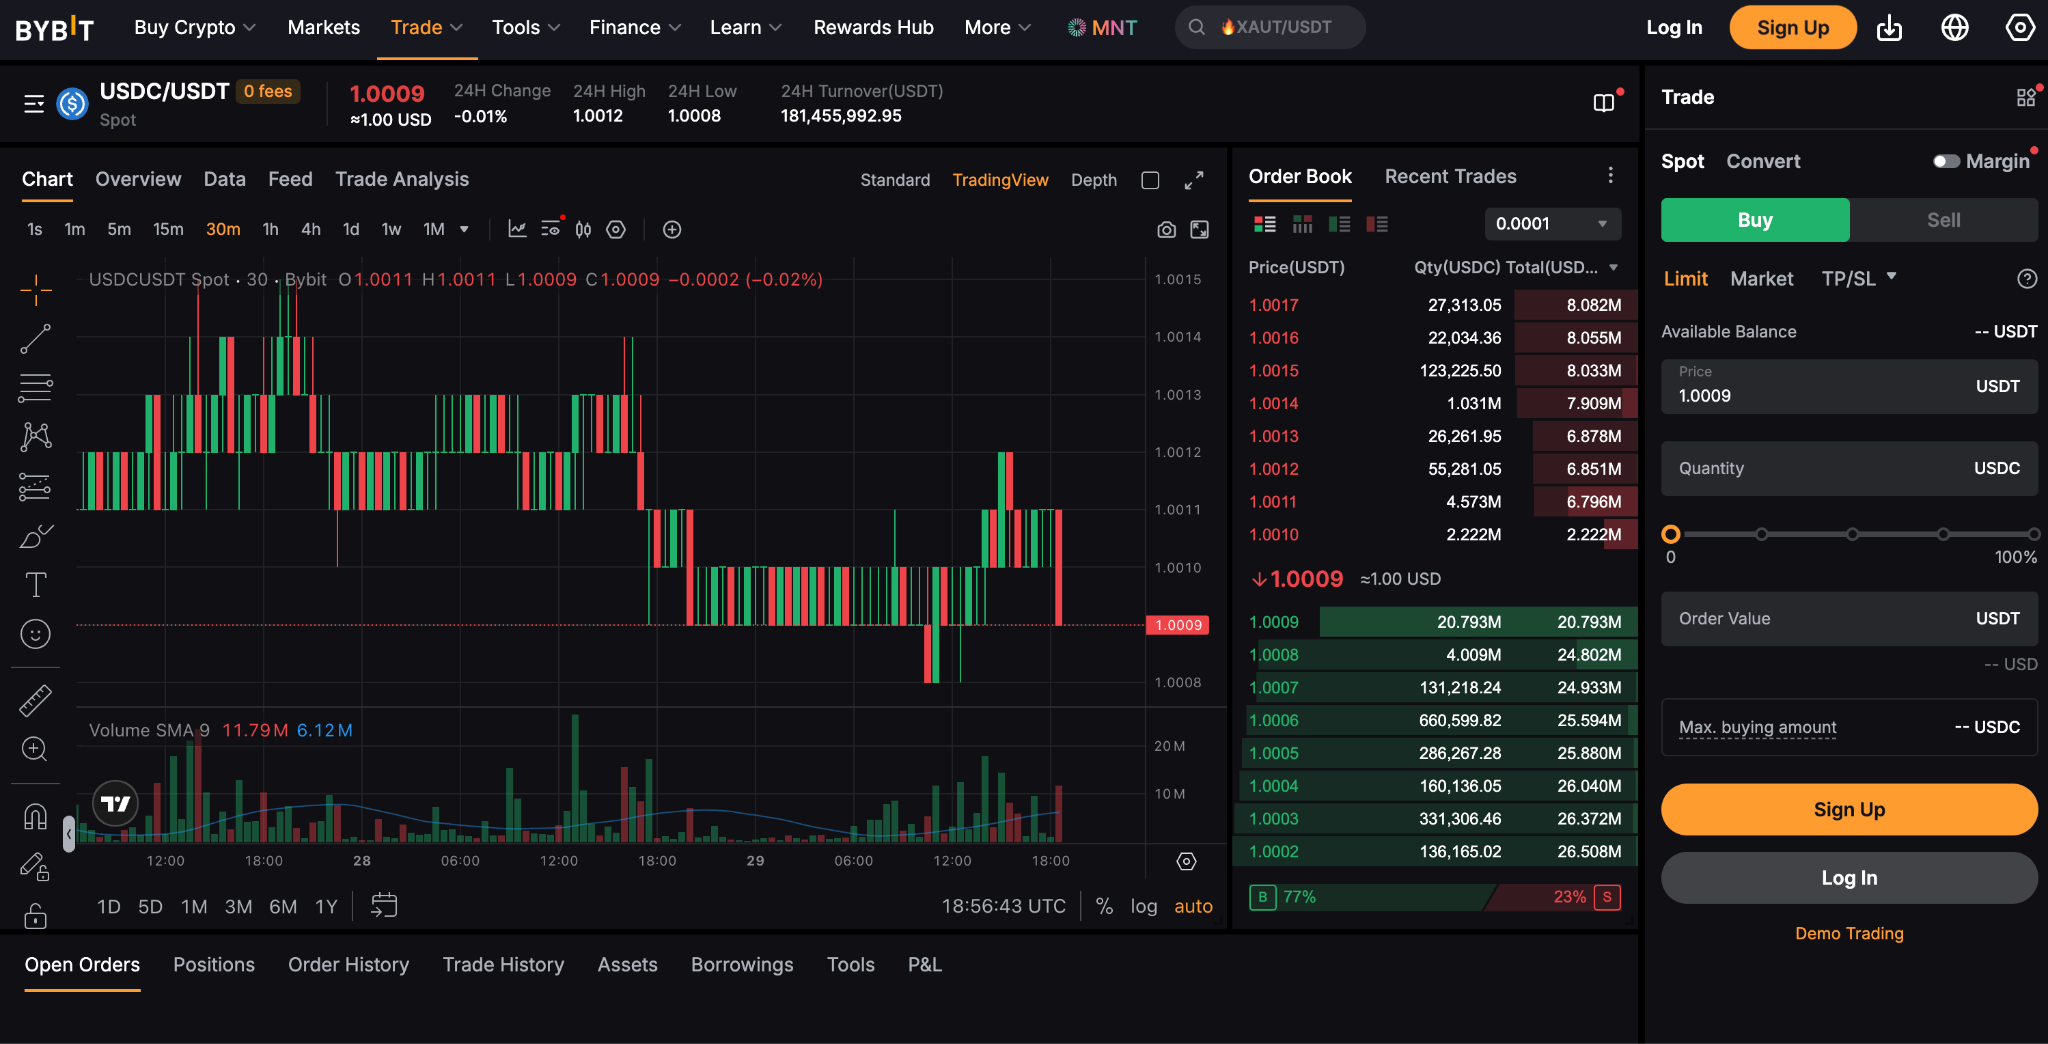Click the candlestick chart type icon
The height and width of the screenshot is (1044, 2048).
583,229
